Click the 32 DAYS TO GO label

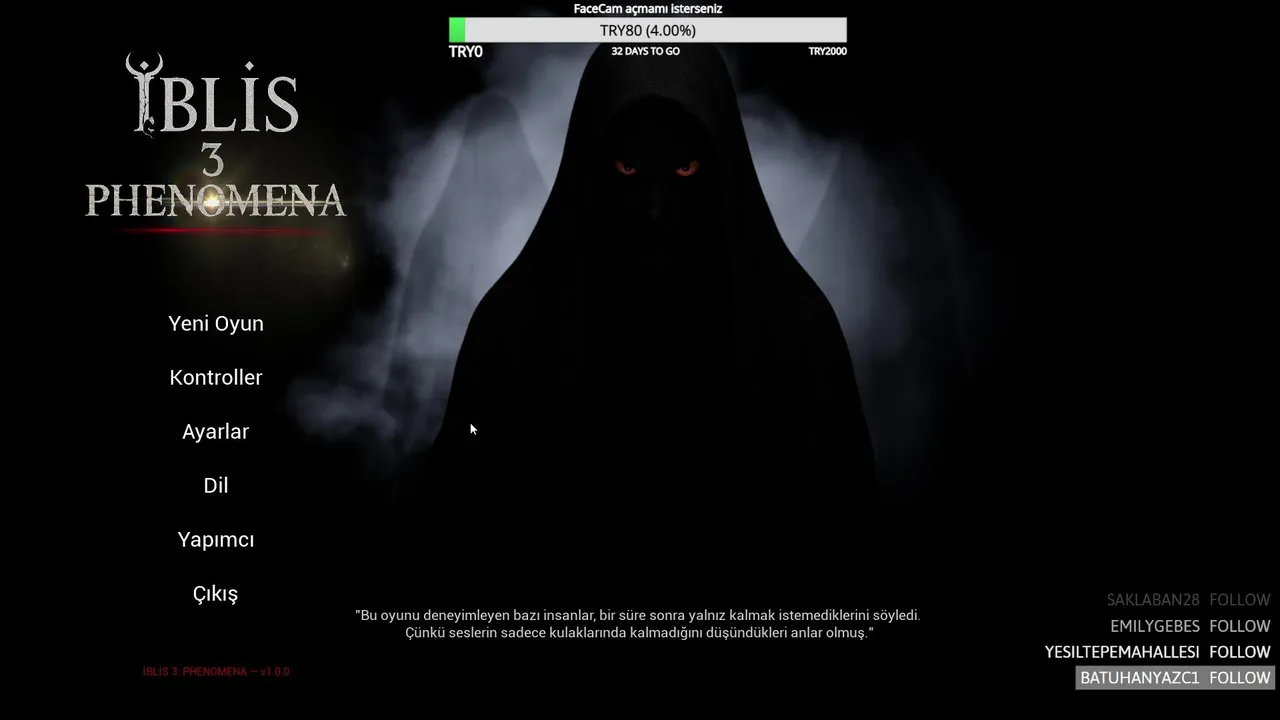pos(646,51)
